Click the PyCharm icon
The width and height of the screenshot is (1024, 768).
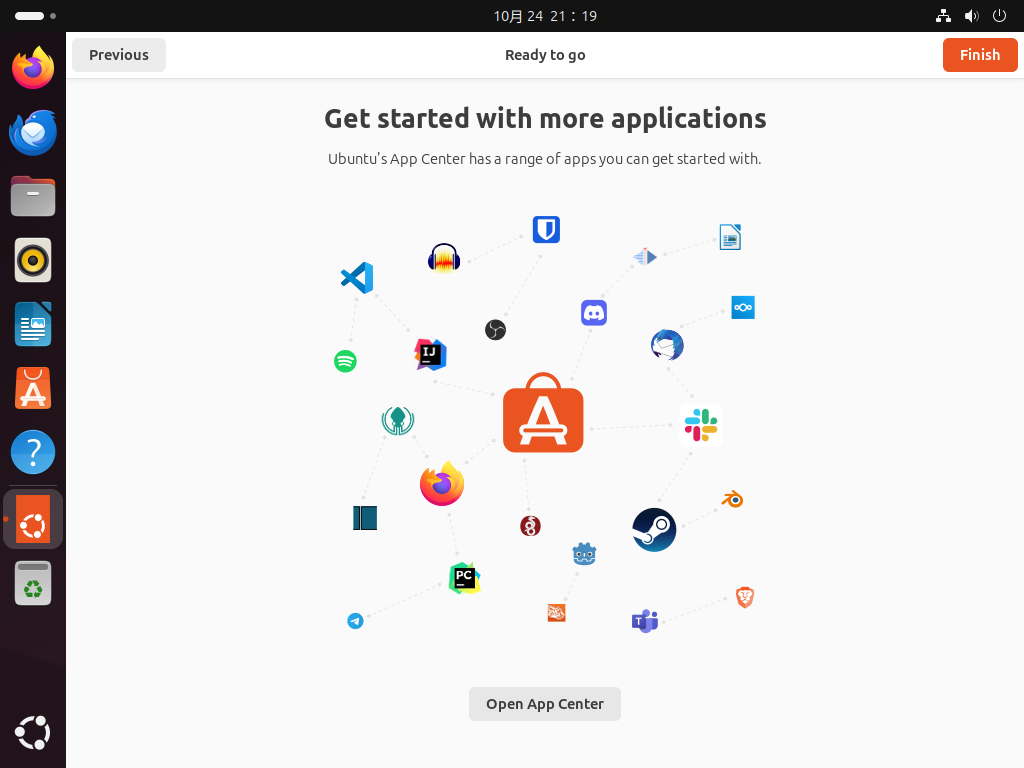464,578
